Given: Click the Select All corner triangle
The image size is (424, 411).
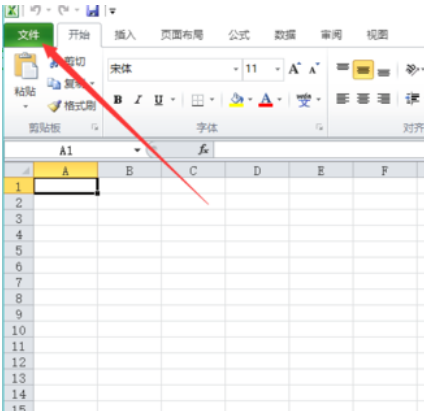Looking at the screenshot, I should coord(19,170).
